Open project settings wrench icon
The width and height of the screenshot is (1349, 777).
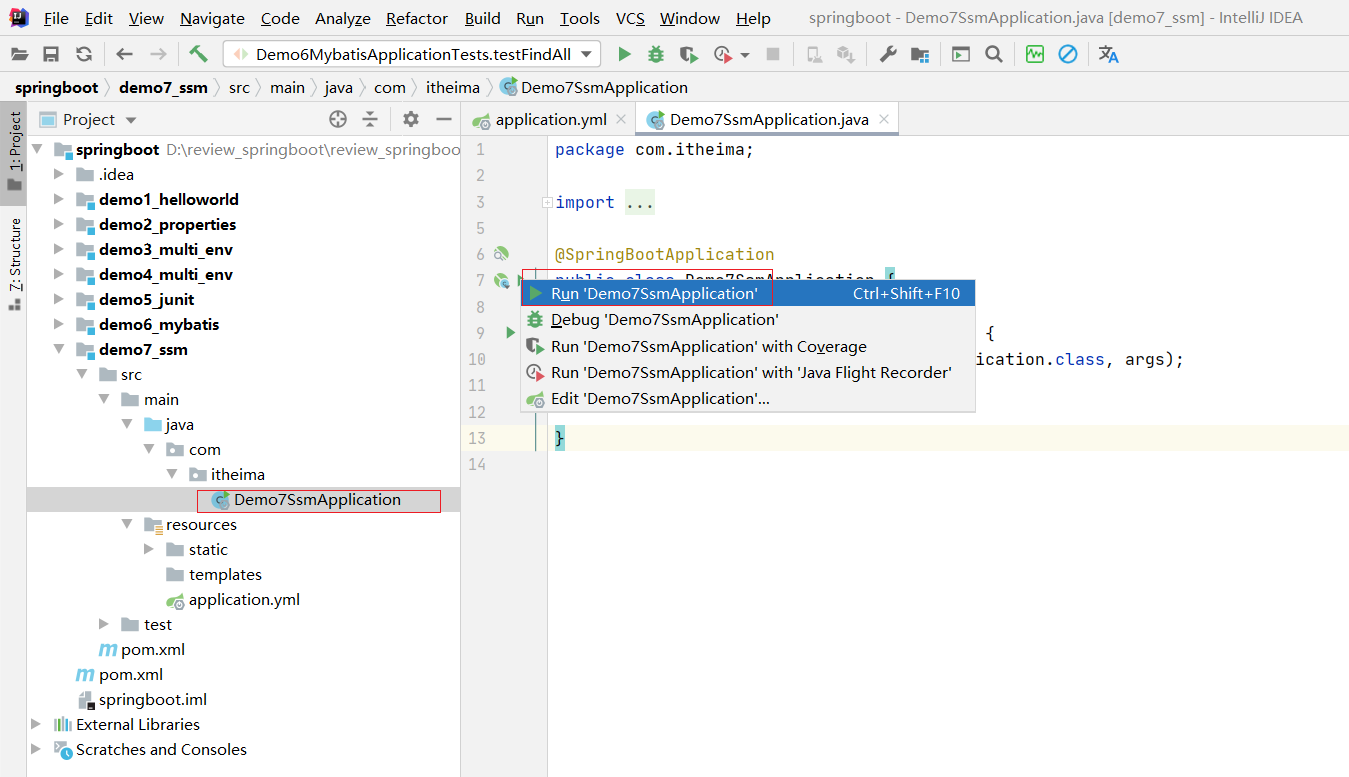(x=888, y=54)
